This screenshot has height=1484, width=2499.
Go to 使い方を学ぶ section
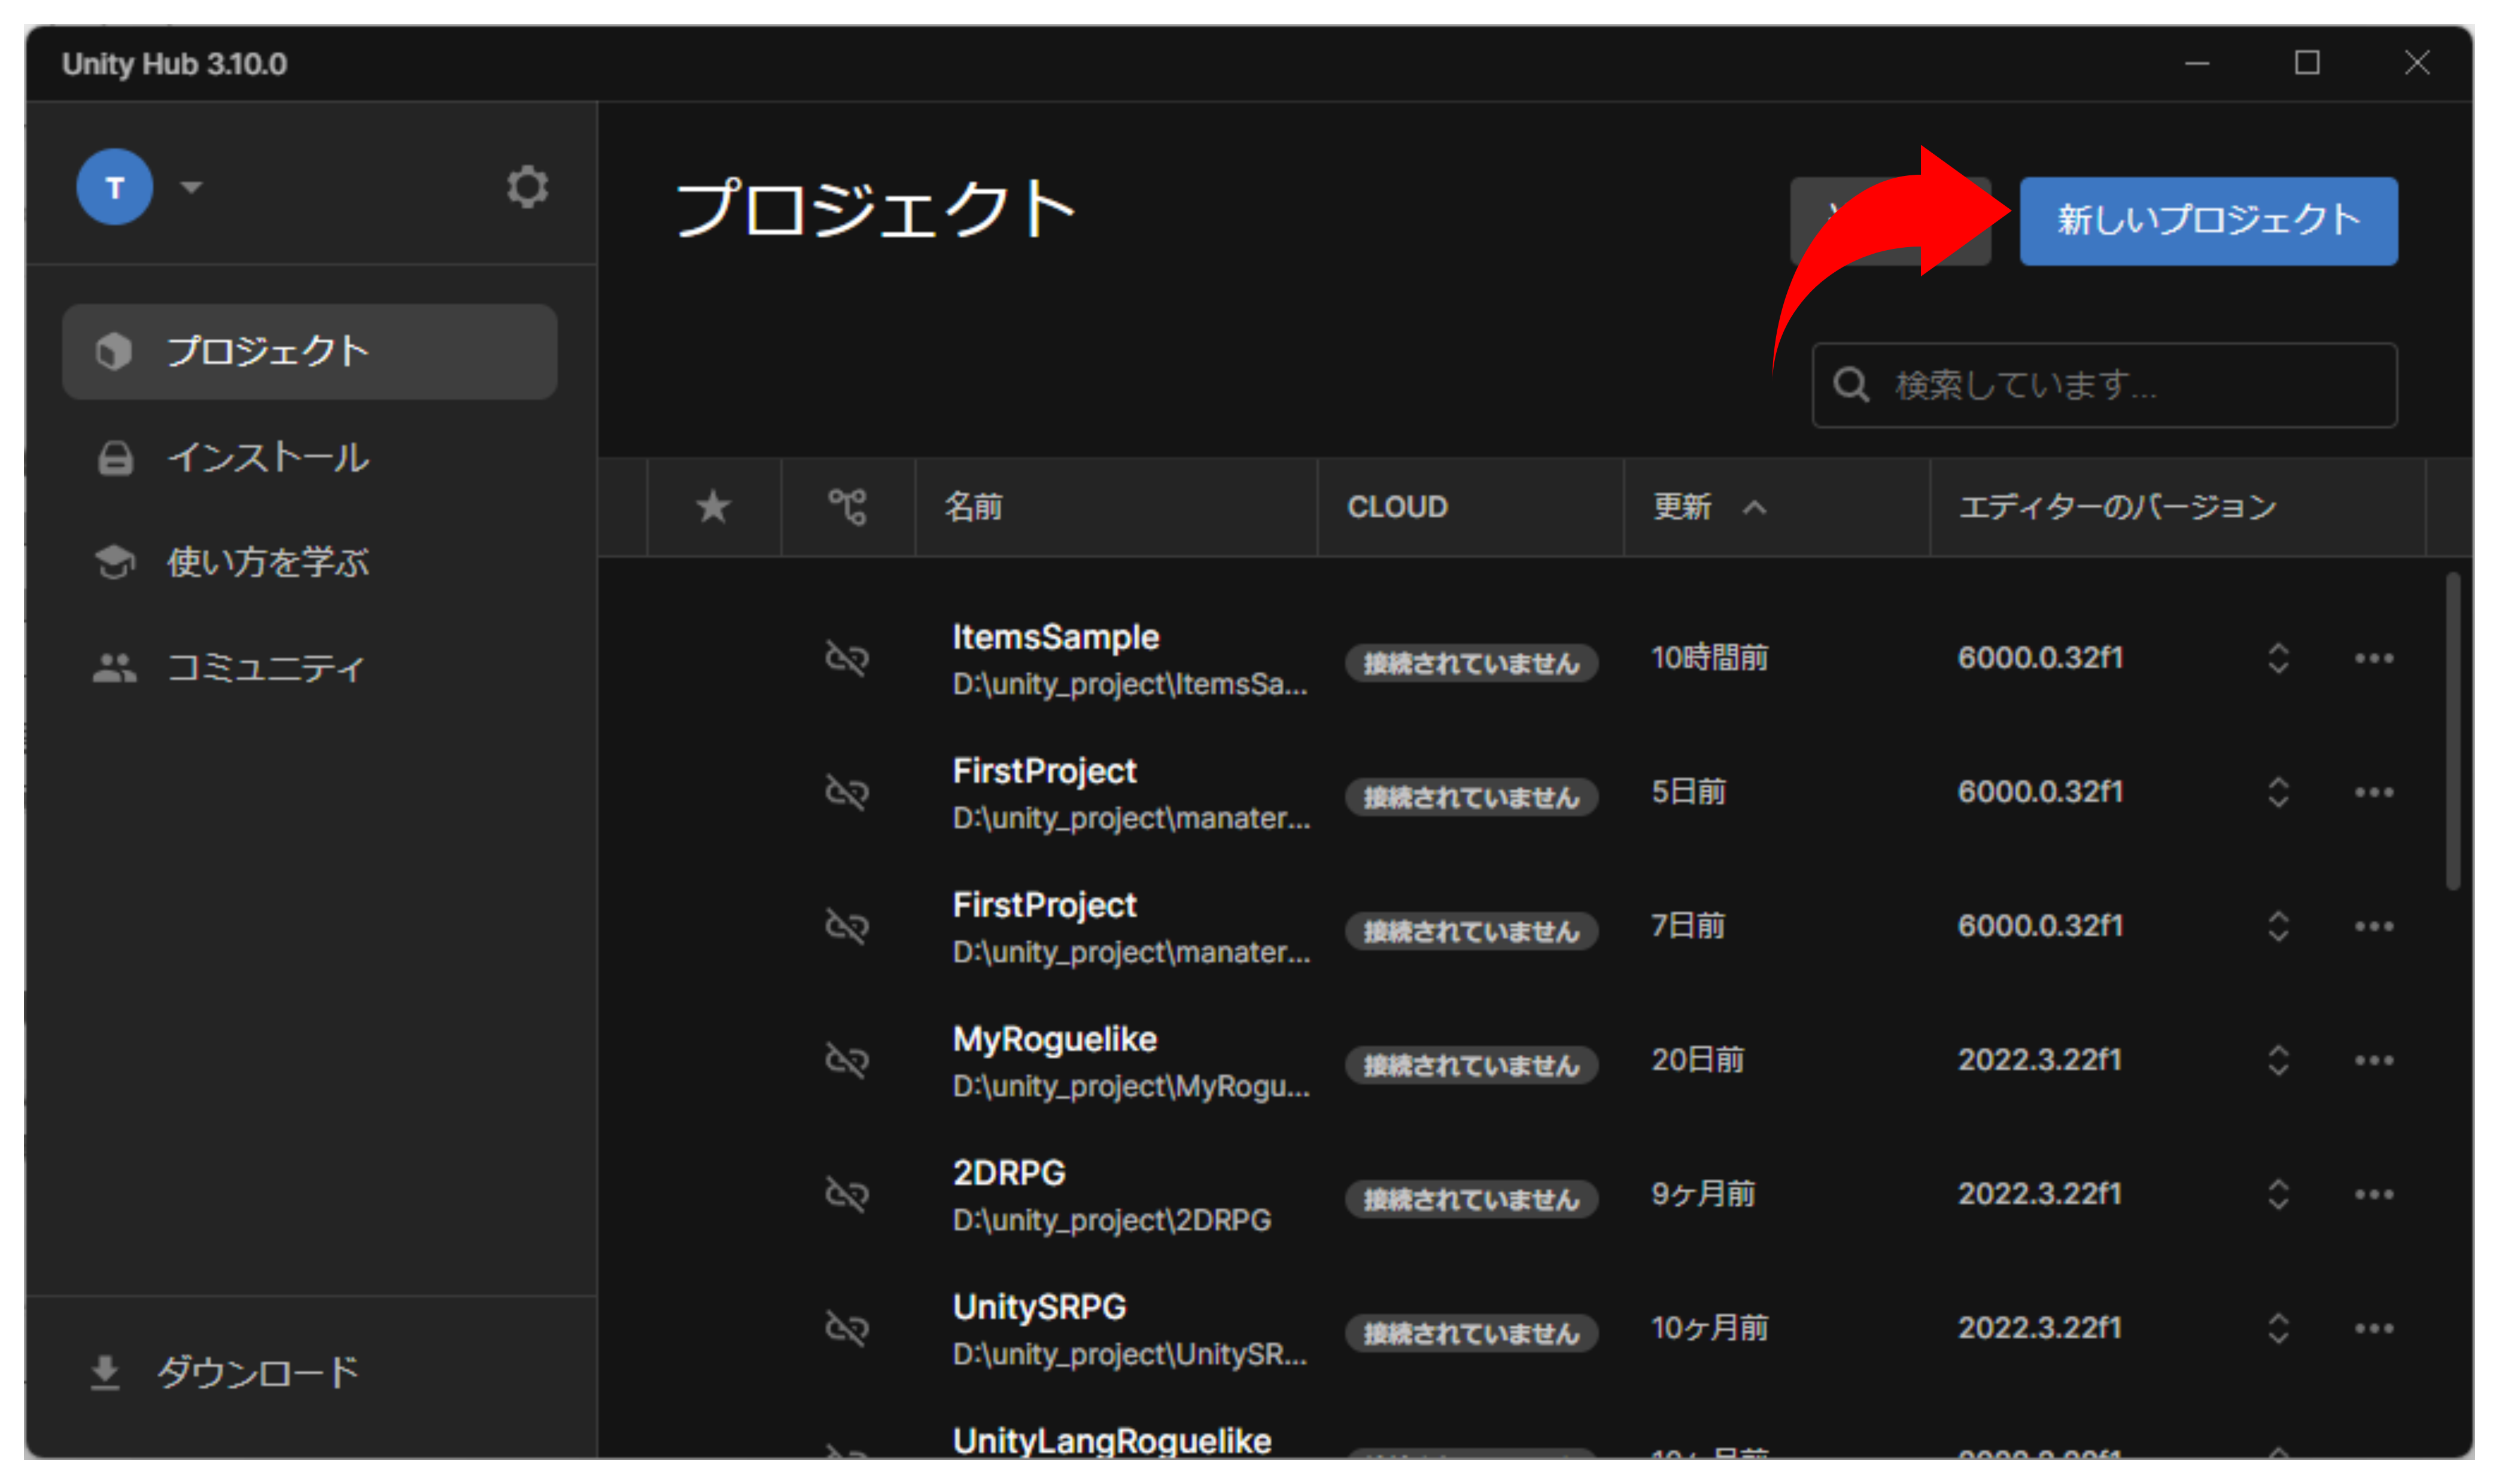click(268, 562)
